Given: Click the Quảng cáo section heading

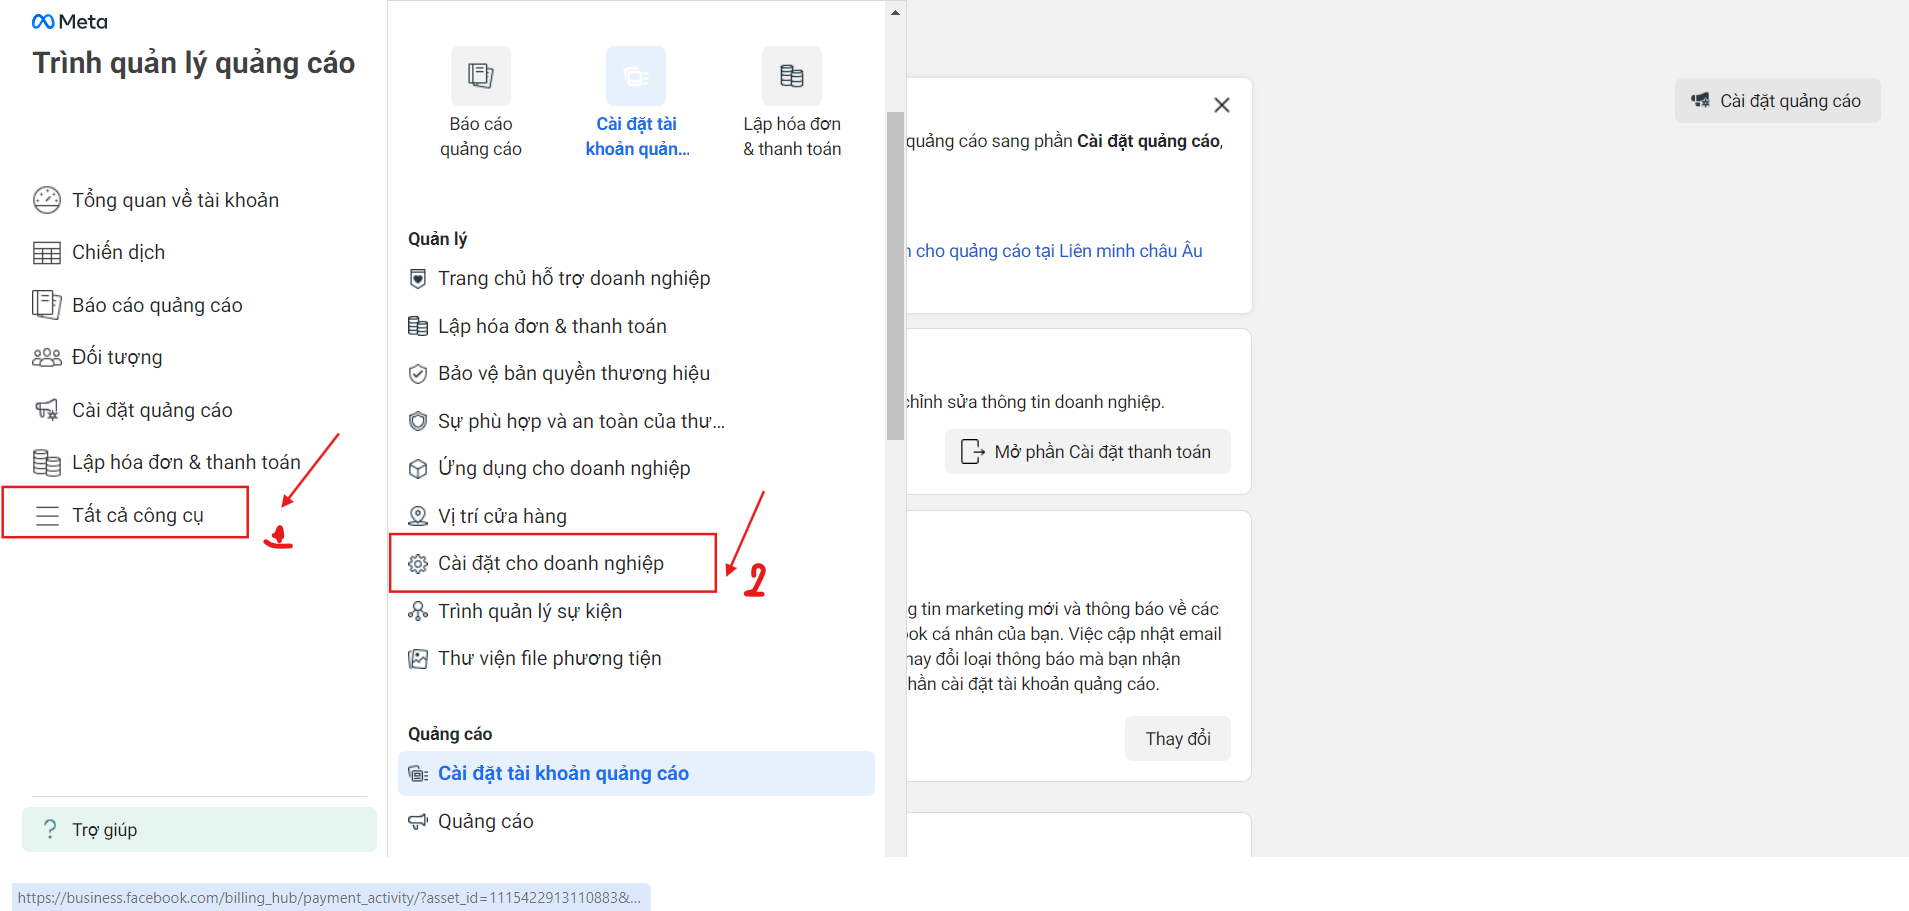Looking at the screenshot, I should (450, 734).
